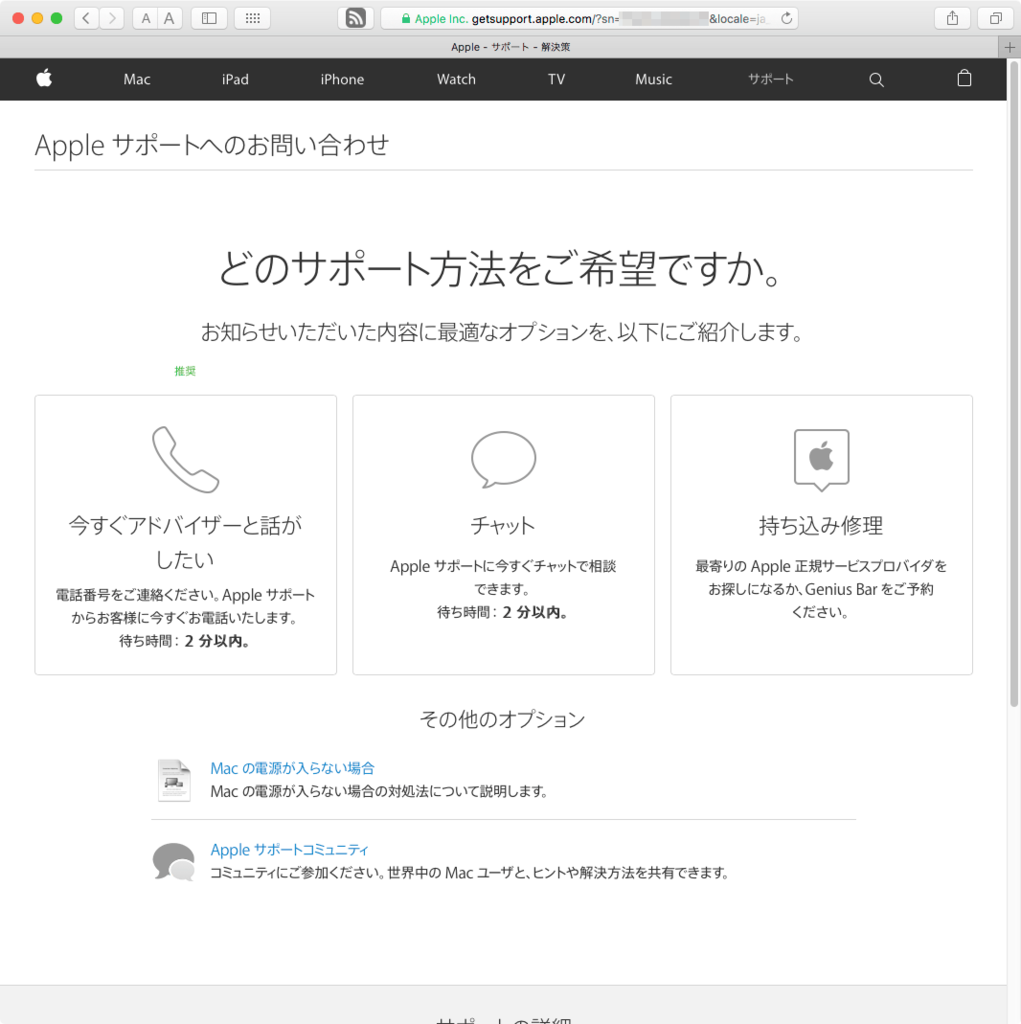
Task: Increase text size with larger A button
Action: 170,18
